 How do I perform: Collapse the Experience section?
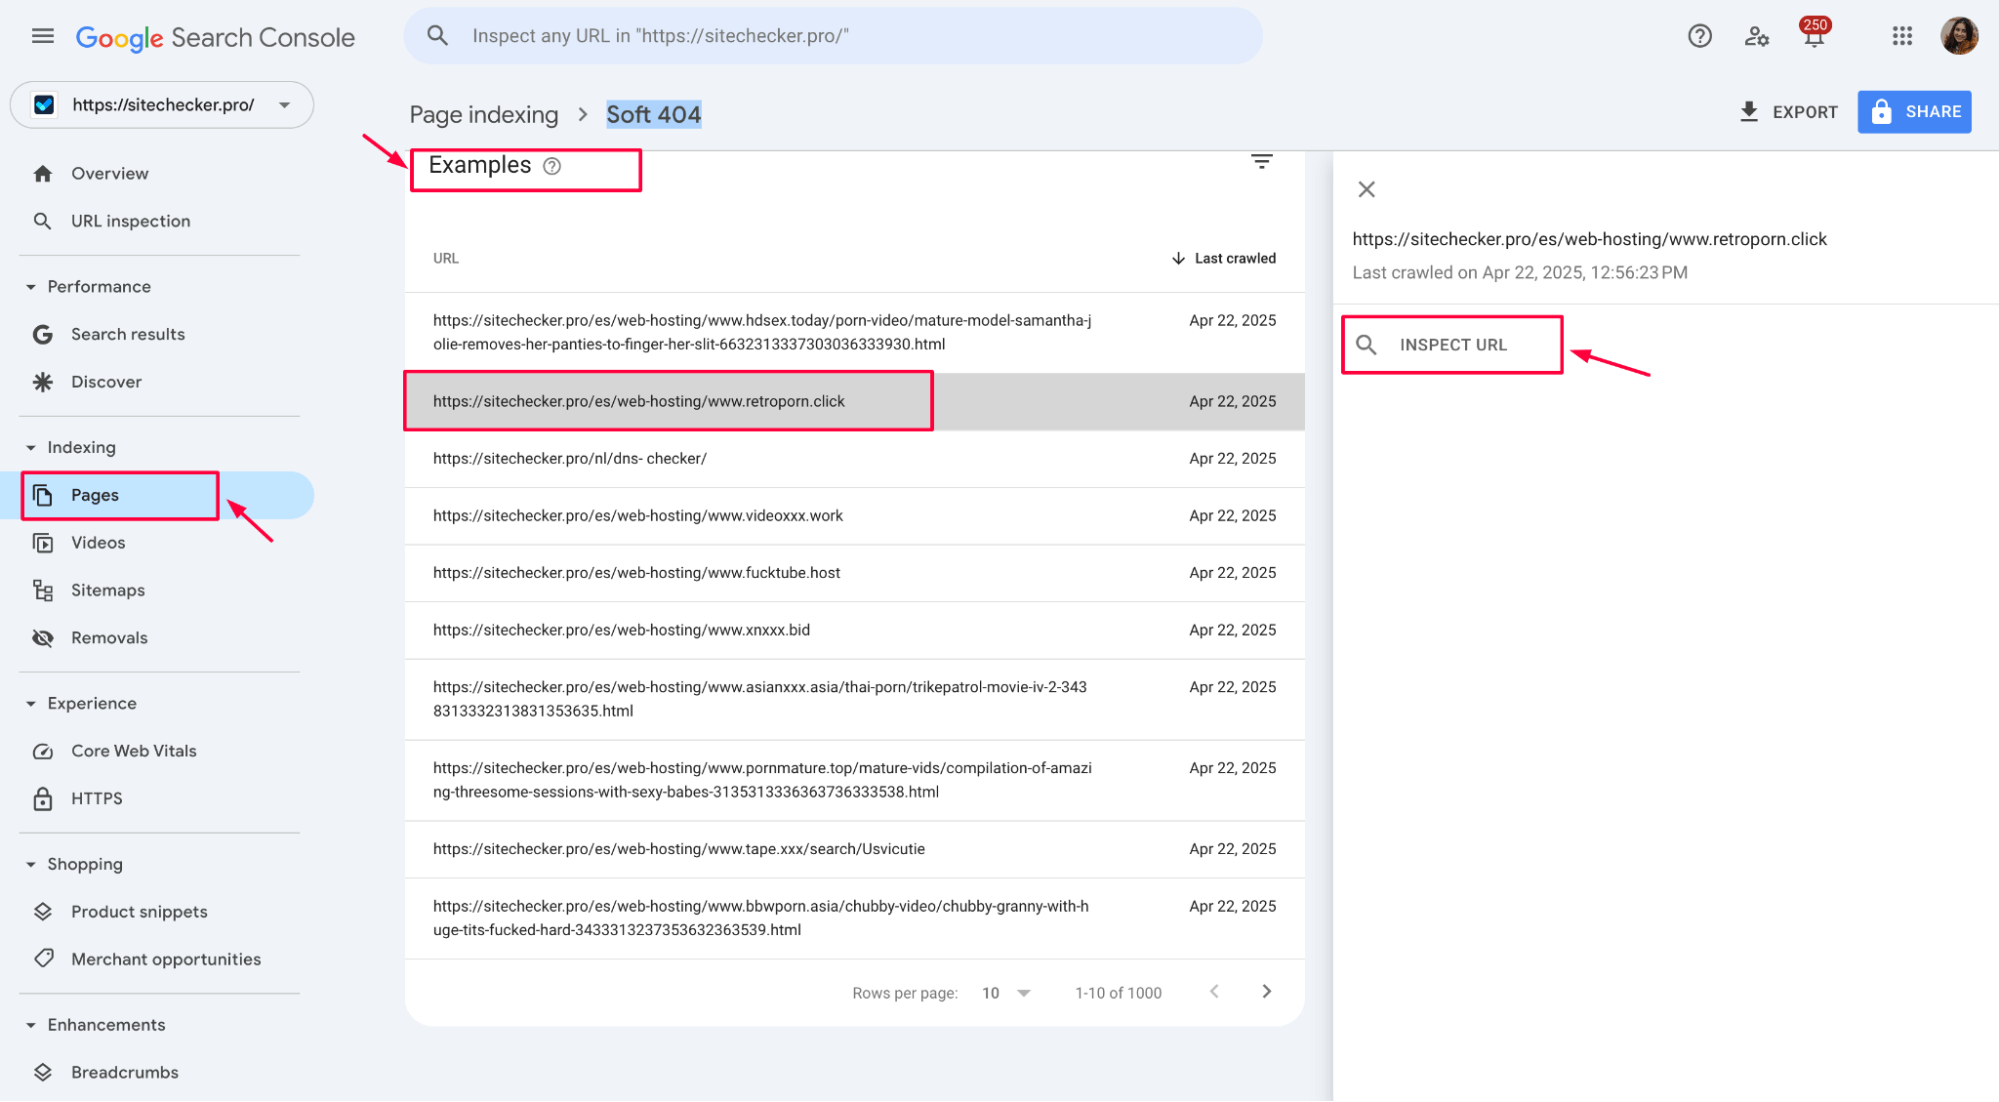coord(31,704)
